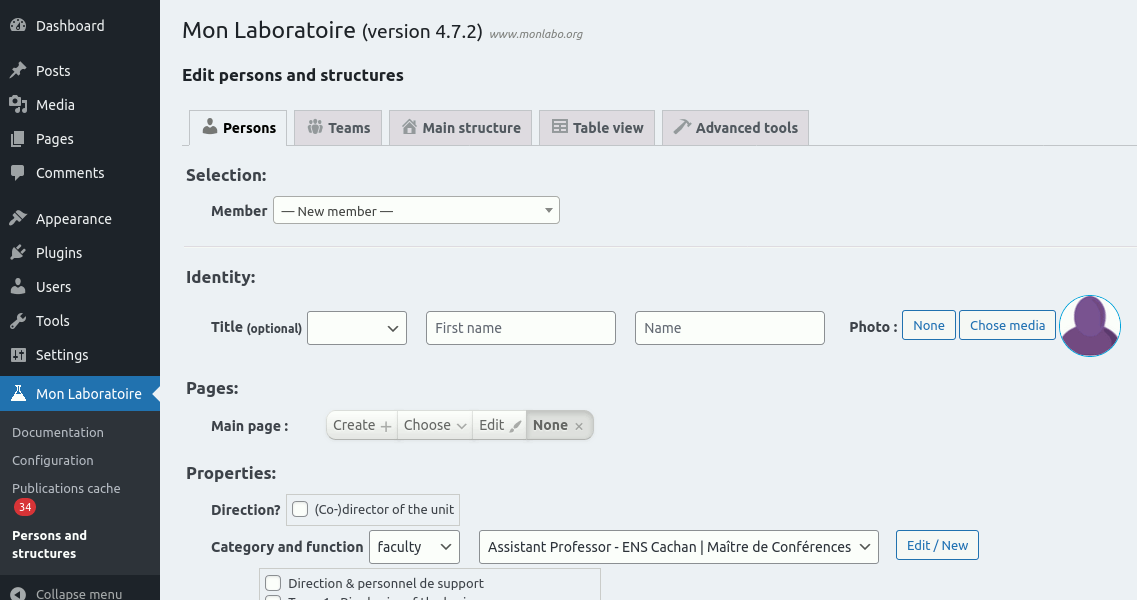Switch to the Table view tab
Image resolution: width=1137 pixels, height=600 pixels.
(x=597, y=128)
